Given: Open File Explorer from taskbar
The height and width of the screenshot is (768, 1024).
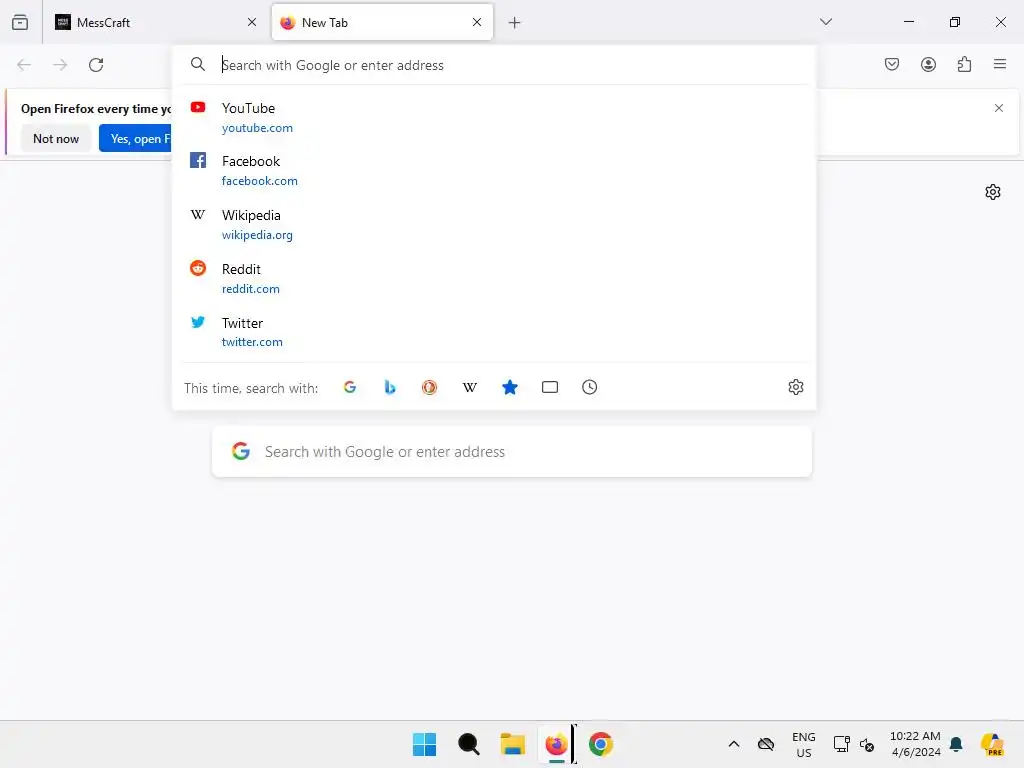Looking at the screenshot, I should click(513, 744).
